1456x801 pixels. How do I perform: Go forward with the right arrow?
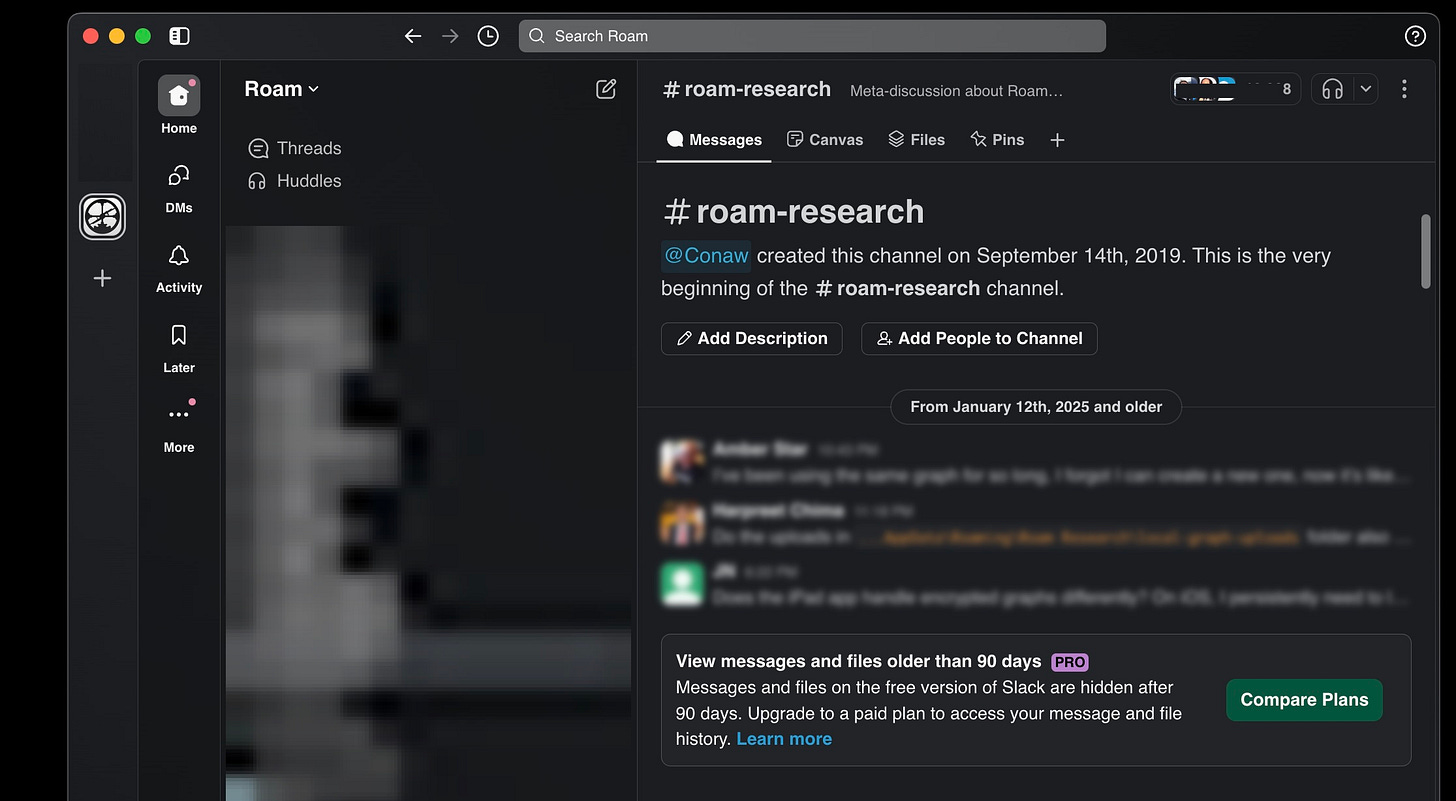click(450, 36)
